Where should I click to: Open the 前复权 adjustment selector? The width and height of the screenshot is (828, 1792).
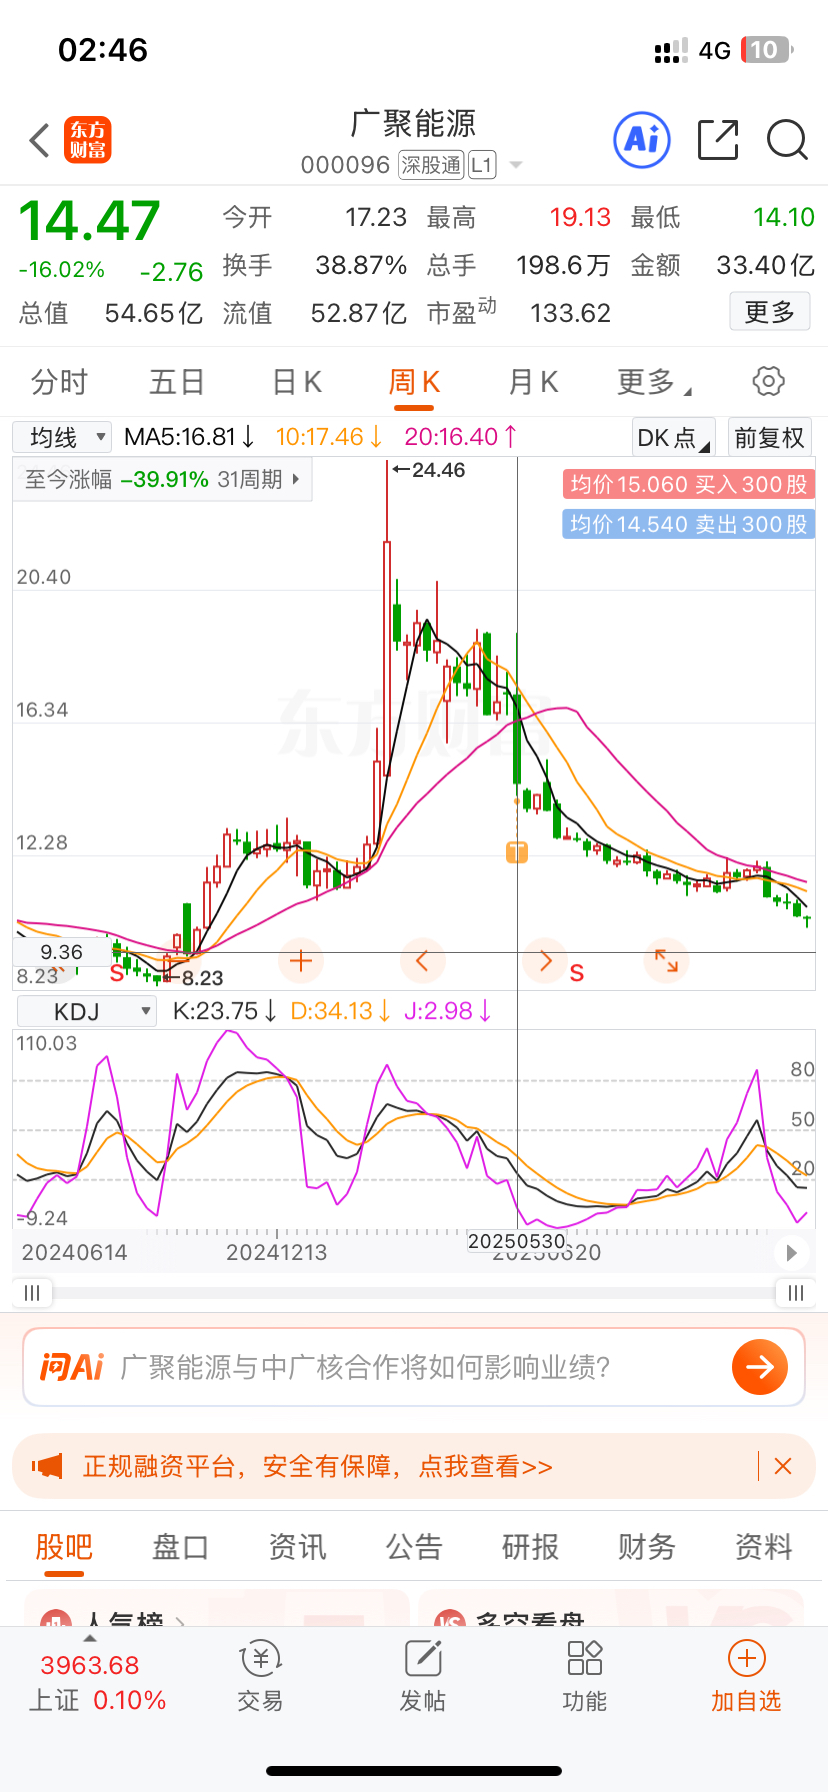pos(769,438)
